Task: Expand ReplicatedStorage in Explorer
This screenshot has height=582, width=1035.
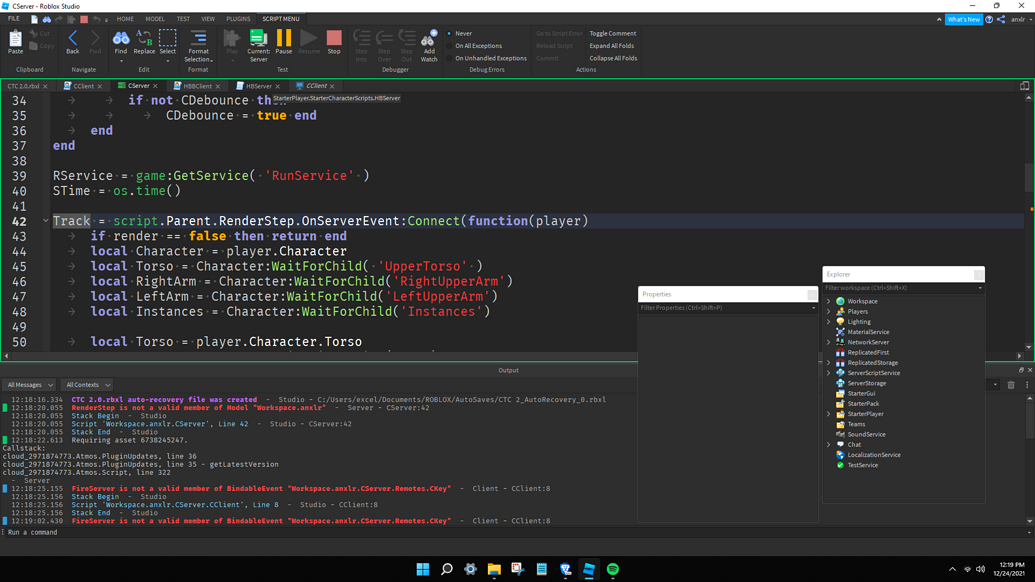Action: coord(829,362)
